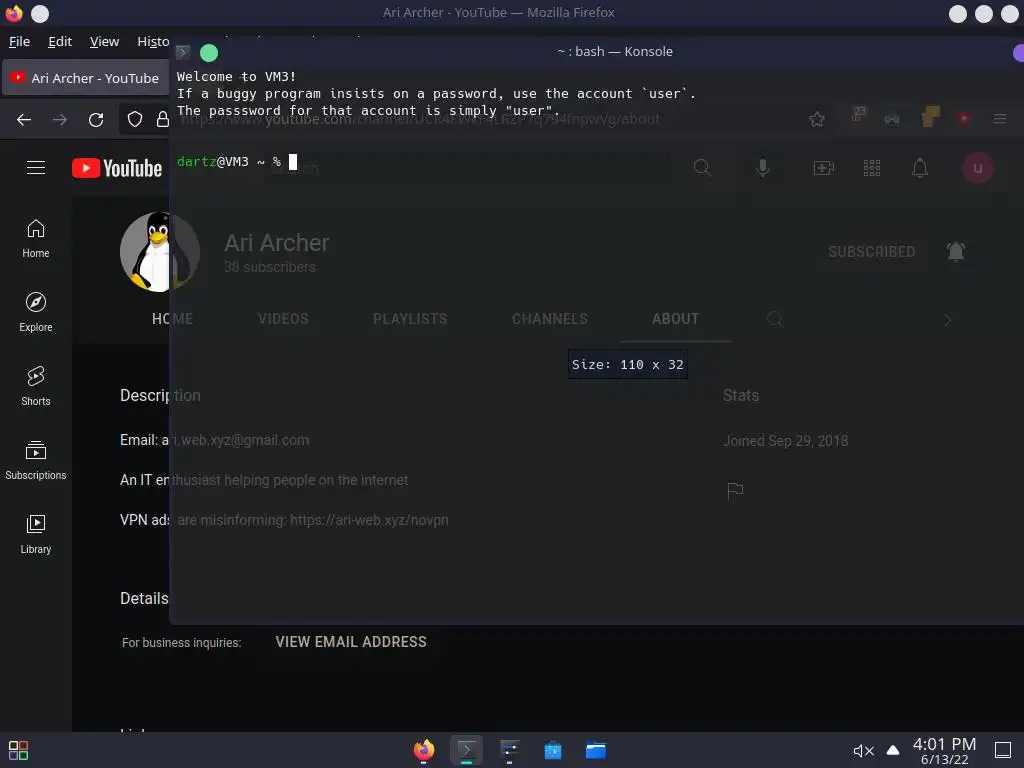Switch to the channel CHANNELS tab
Viewport: 1024px width, 768px height.
tap(550, 319)
